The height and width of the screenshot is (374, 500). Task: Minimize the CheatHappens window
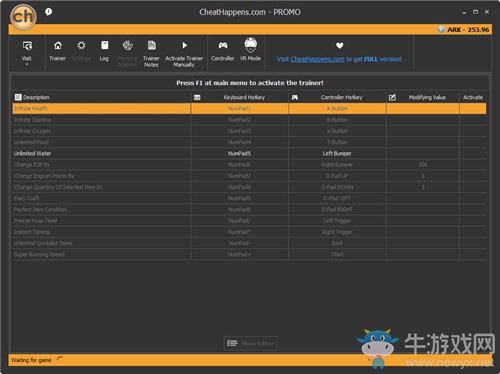point(464,12)
